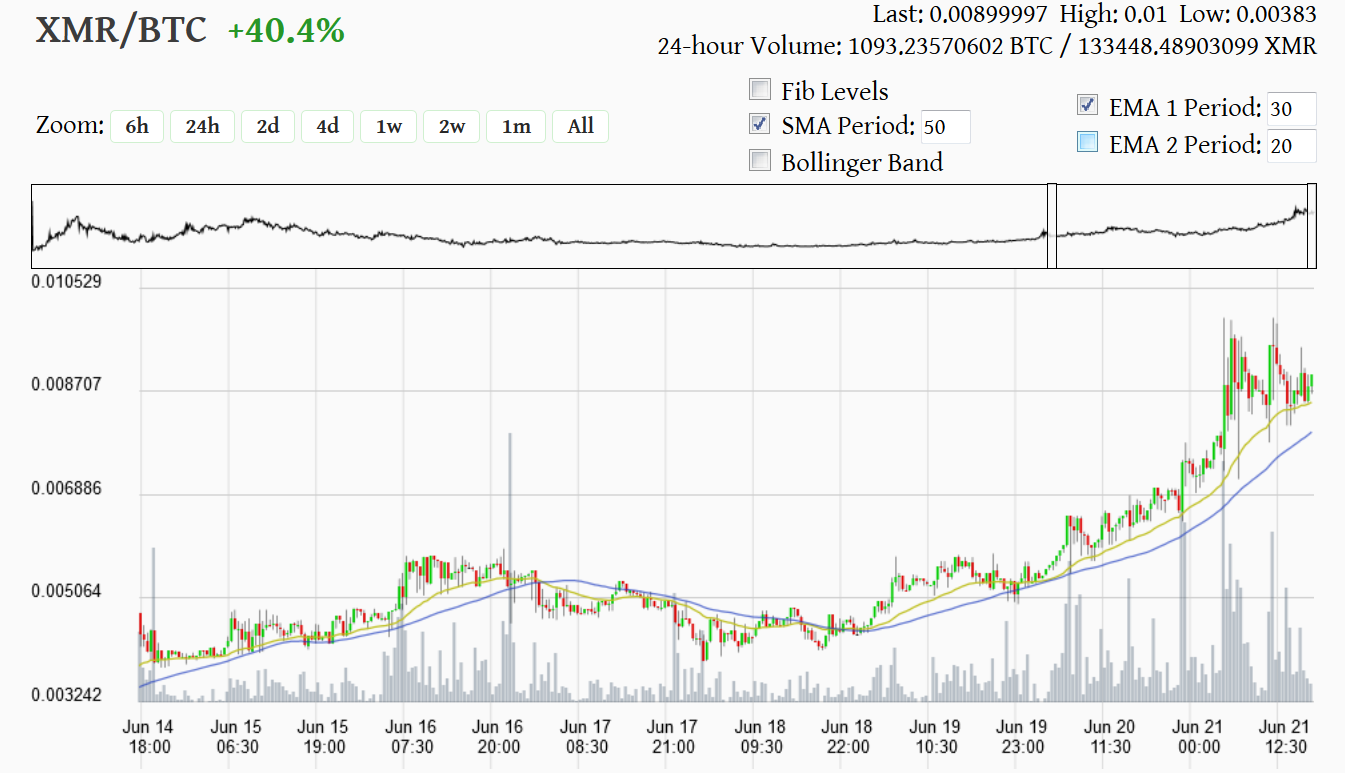Edit the SMA Period value field
1345x773 pixels.
(944, 126)
